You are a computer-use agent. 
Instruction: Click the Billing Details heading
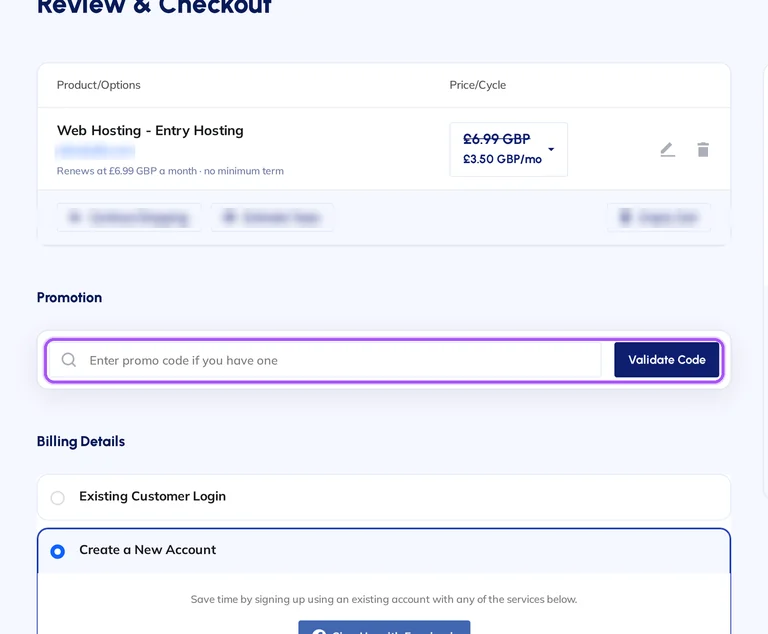coord(81,441)
